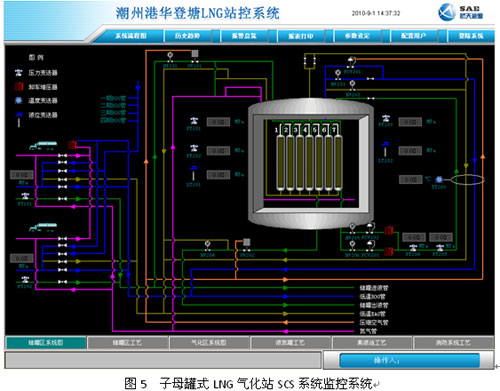Open the 历史趋势 menu tab

(x=187, y=36)
